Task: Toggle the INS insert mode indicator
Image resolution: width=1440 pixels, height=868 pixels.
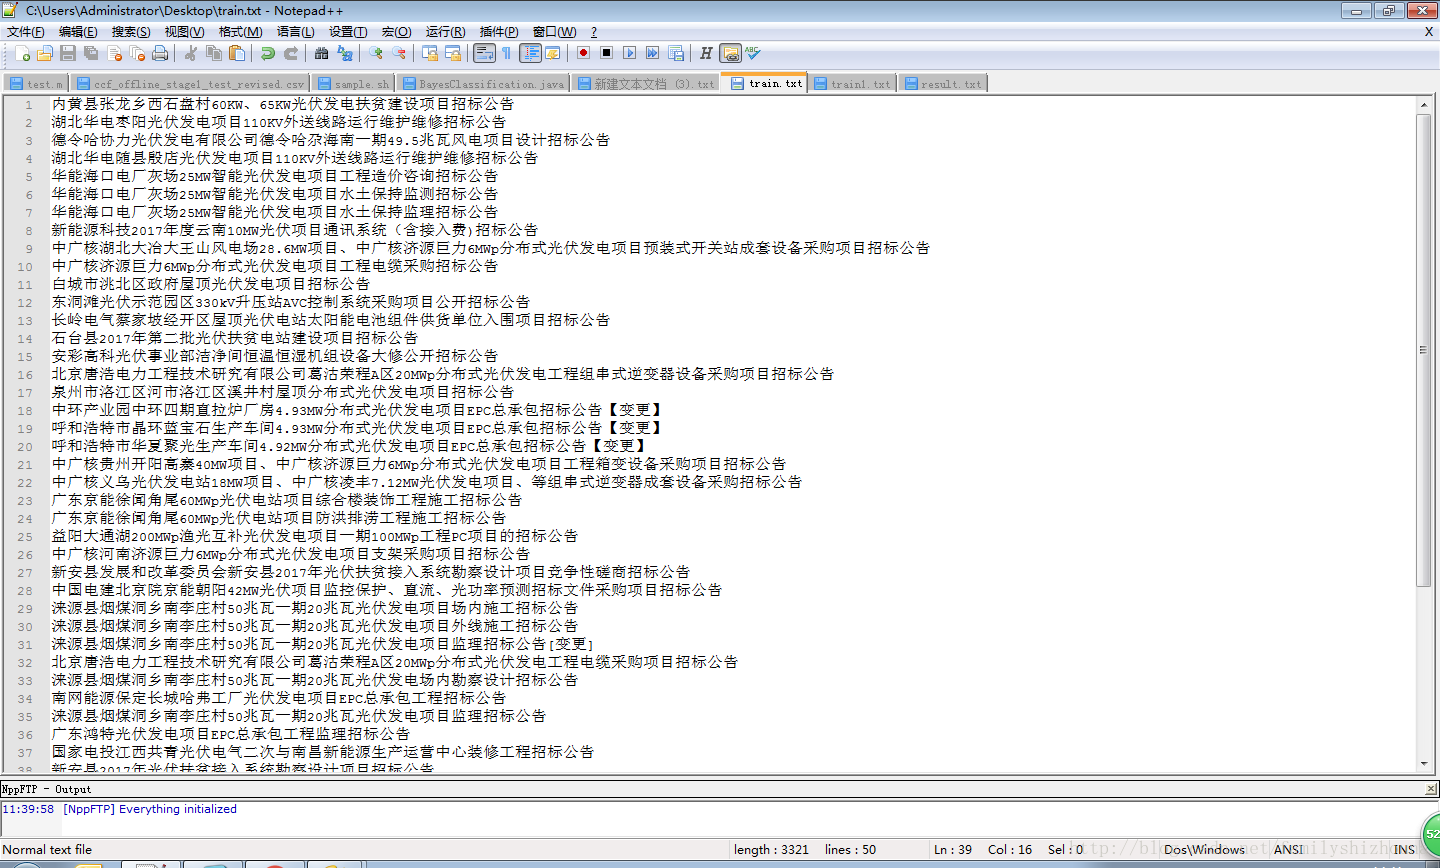Action: tap(1404, 849)
